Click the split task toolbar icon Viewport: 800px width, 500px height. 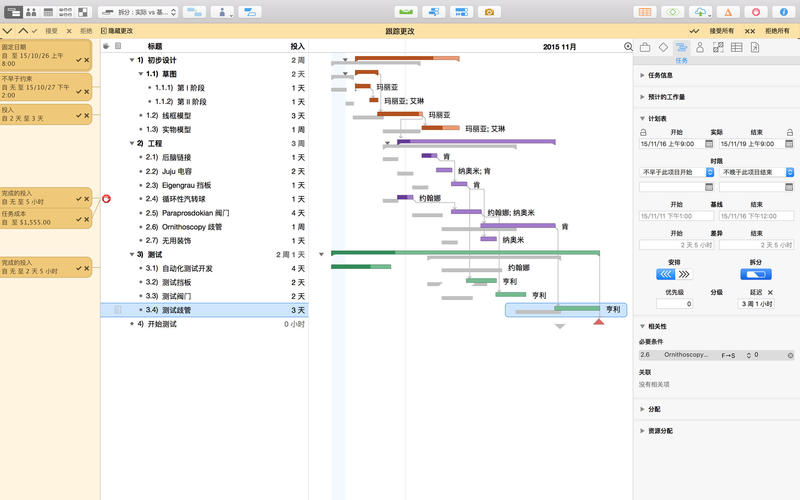pos(250,12)
